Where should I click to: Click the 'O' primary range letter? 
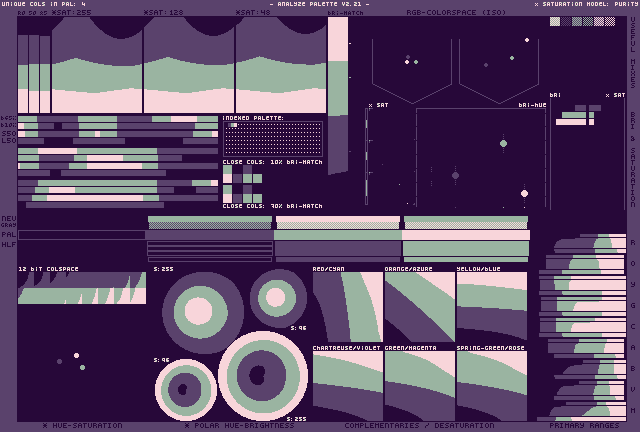pyautogui.click(x=633, y=263)
